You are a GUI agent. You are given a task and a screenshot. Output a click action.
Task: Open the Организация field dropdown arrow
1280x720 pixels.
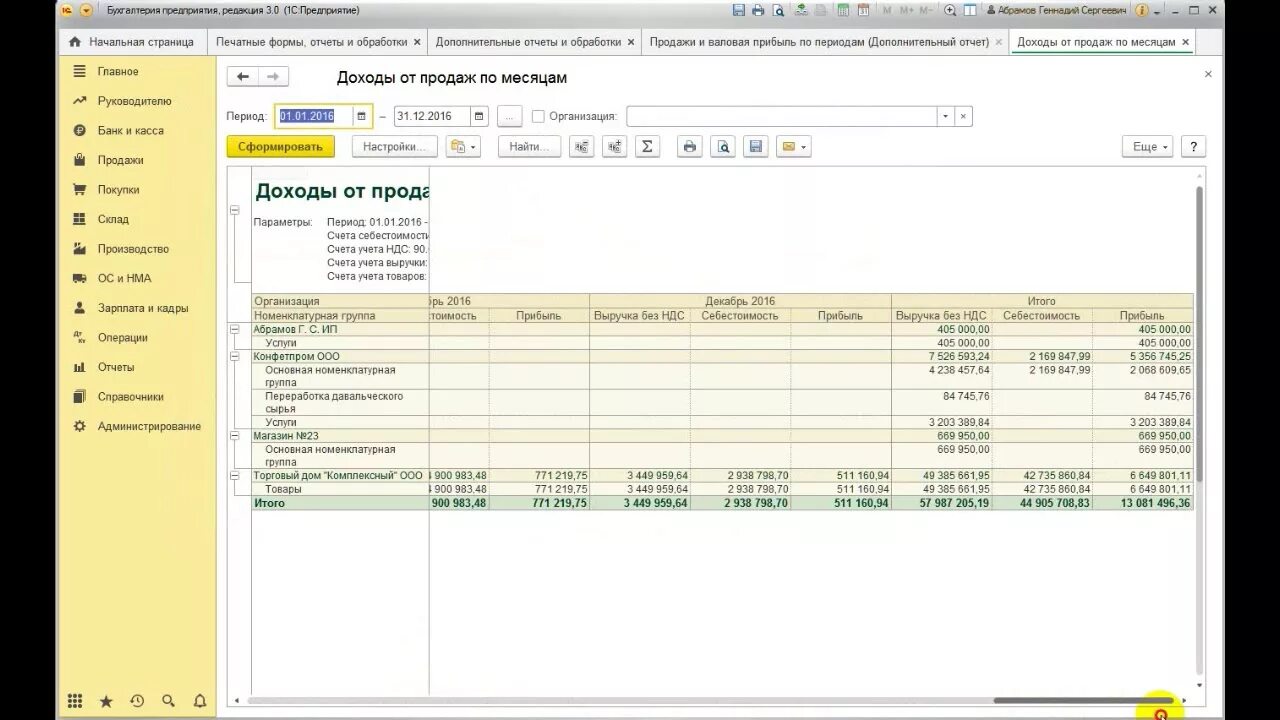coord(945,116)
